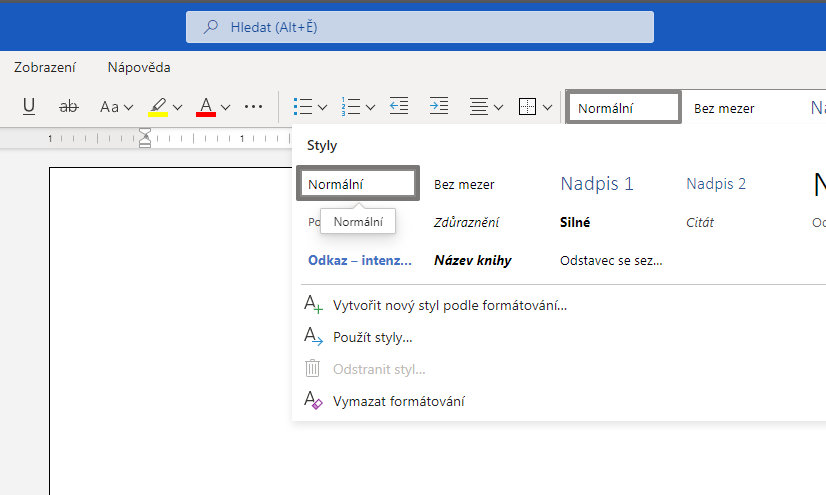Increase paragraph indent
826x495 pixels.
coord(438,106)
